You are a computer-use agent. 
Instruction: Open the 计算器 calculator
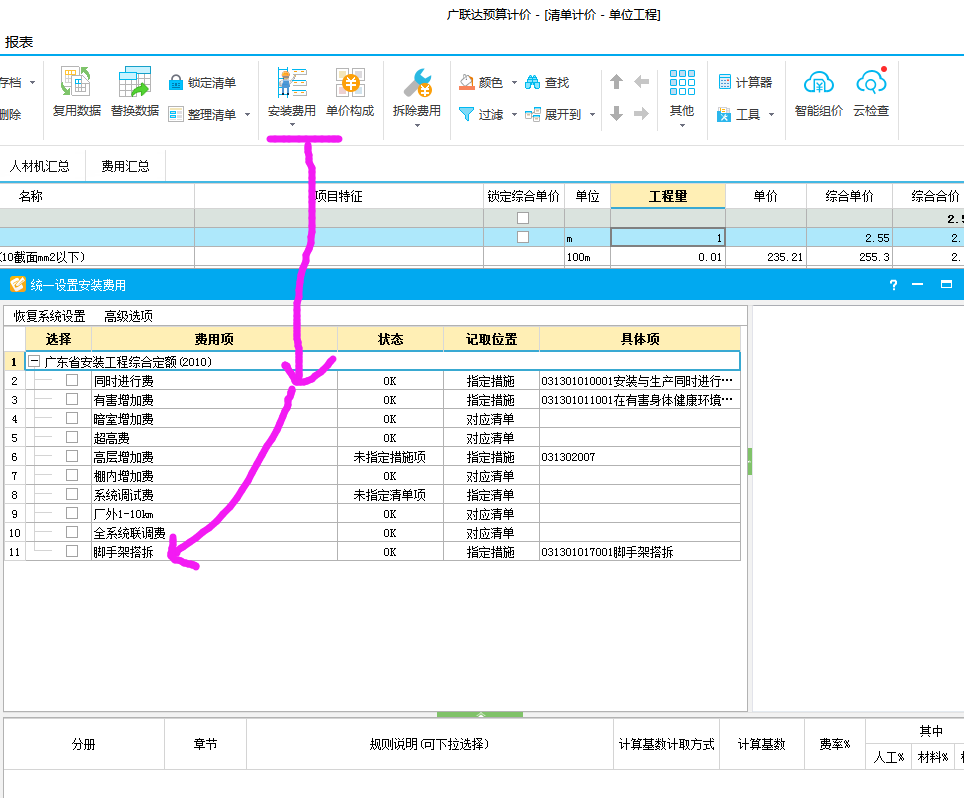coord(745,82)
